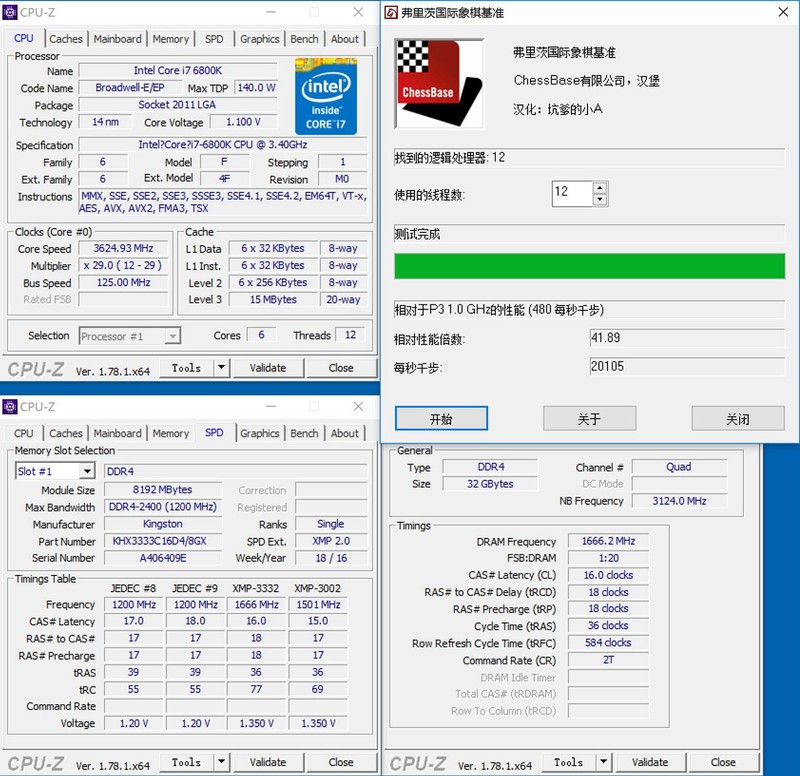
Task: Open Tools dropdown arrow in SPD CPU-Z window
Action: pyautogui.click(x=221, y=762)
